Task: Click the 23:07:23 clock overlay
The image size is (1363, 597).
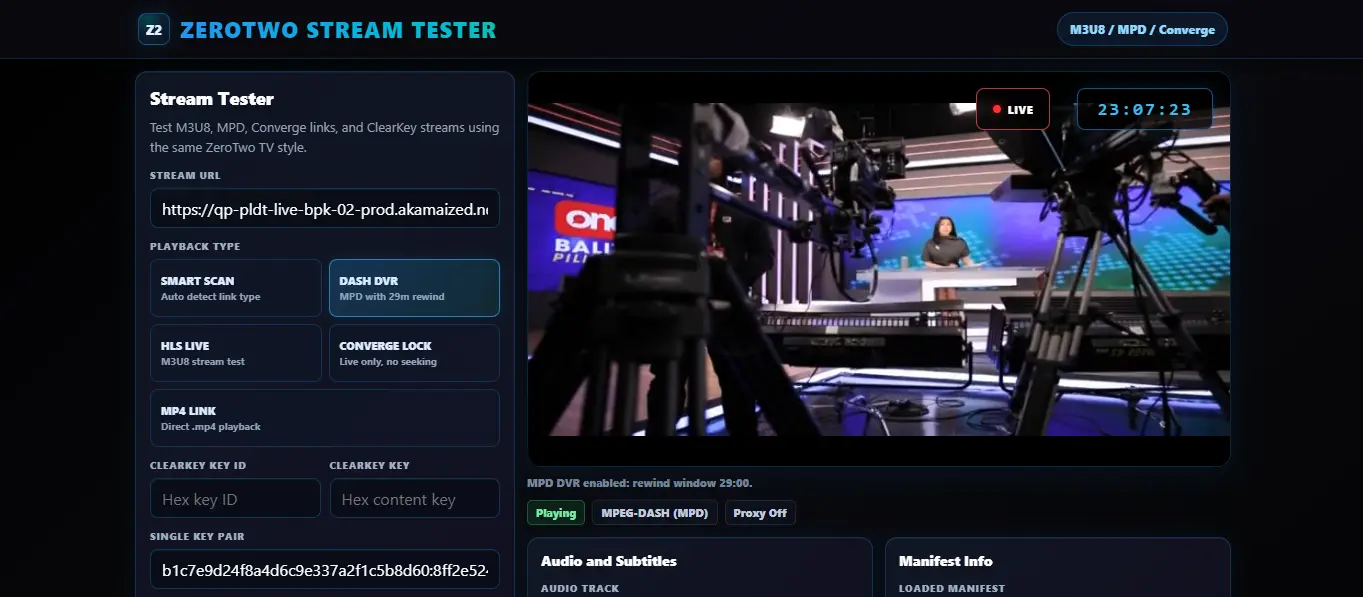Action: point(1144,109)
